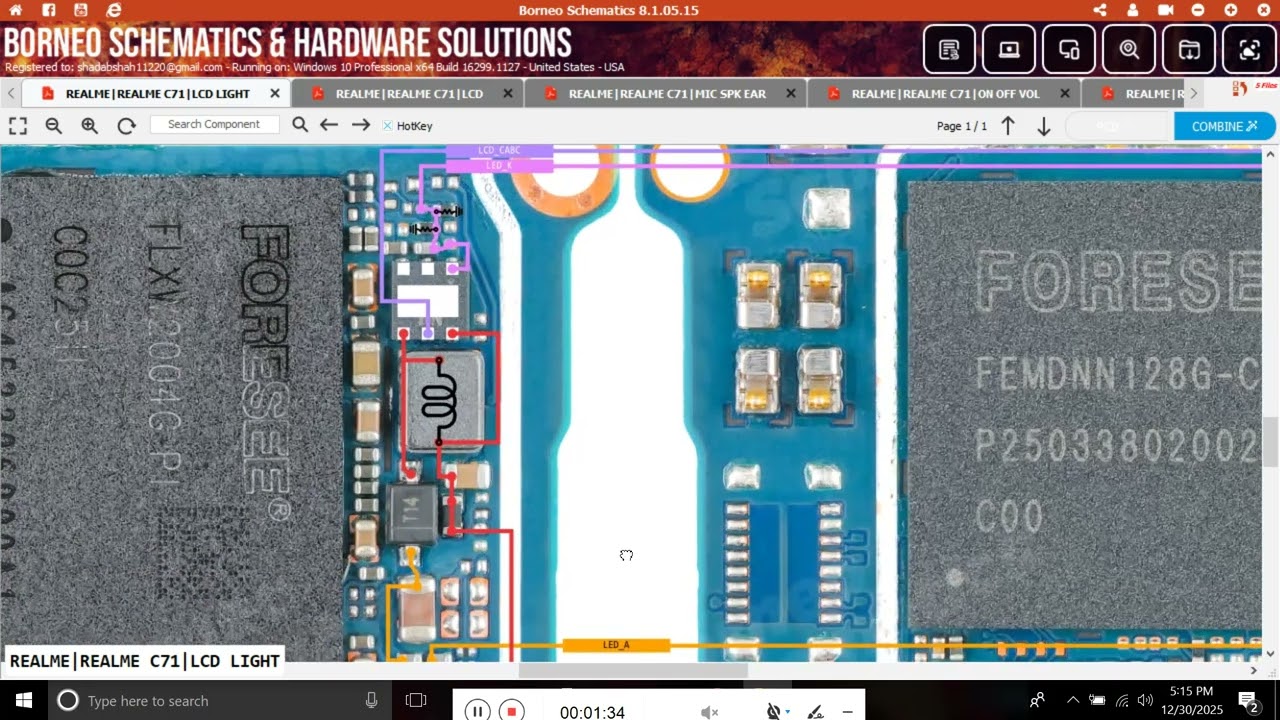
Task: Open the Facebook page icon
Action: point(48,10)
